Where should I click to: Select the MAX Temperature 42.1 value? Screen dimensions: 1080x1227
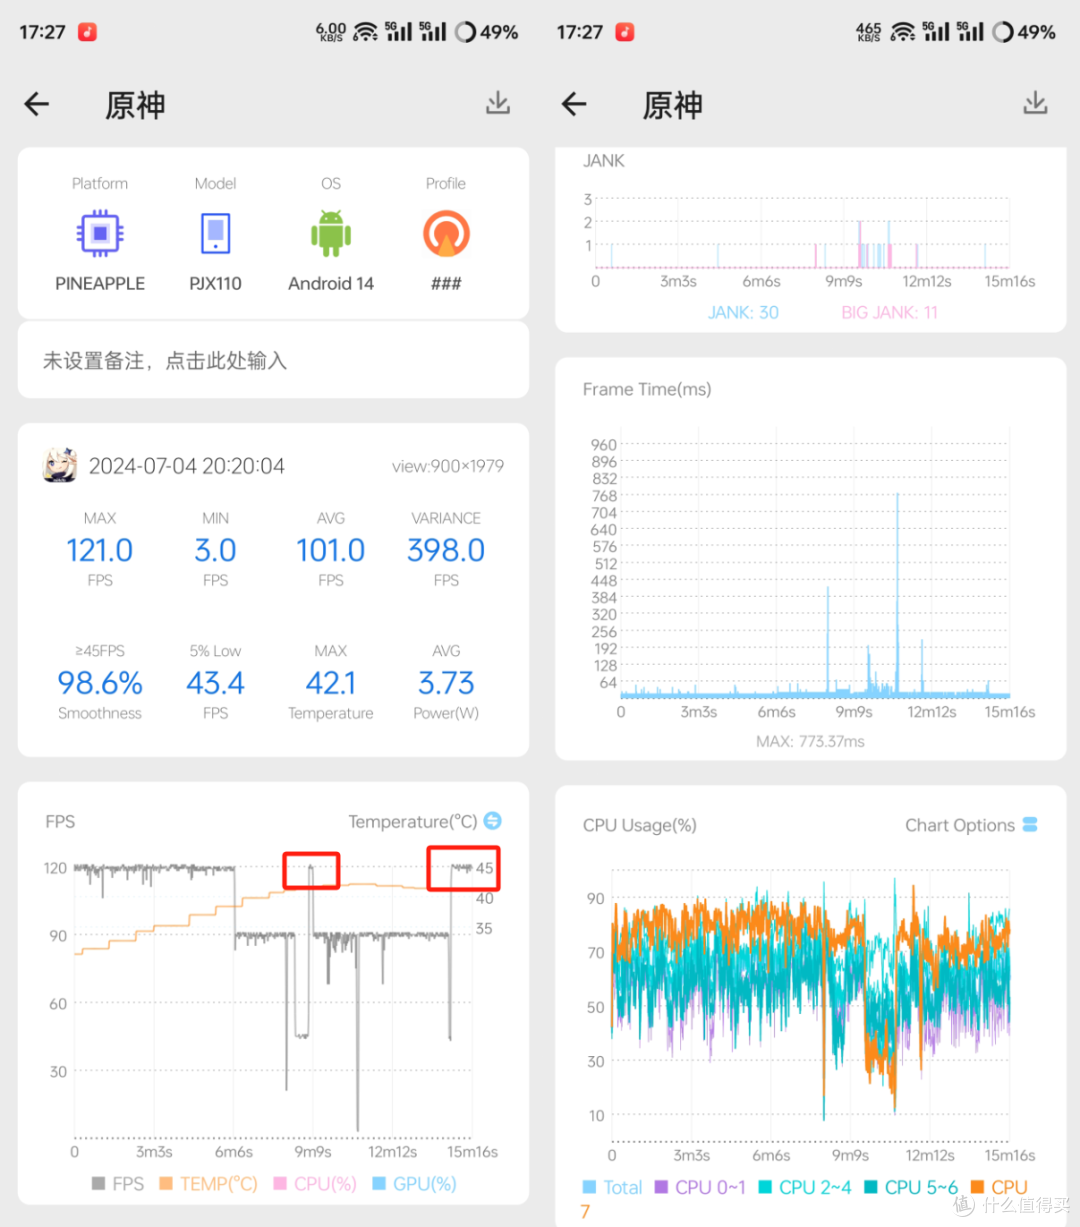[331, 683]
